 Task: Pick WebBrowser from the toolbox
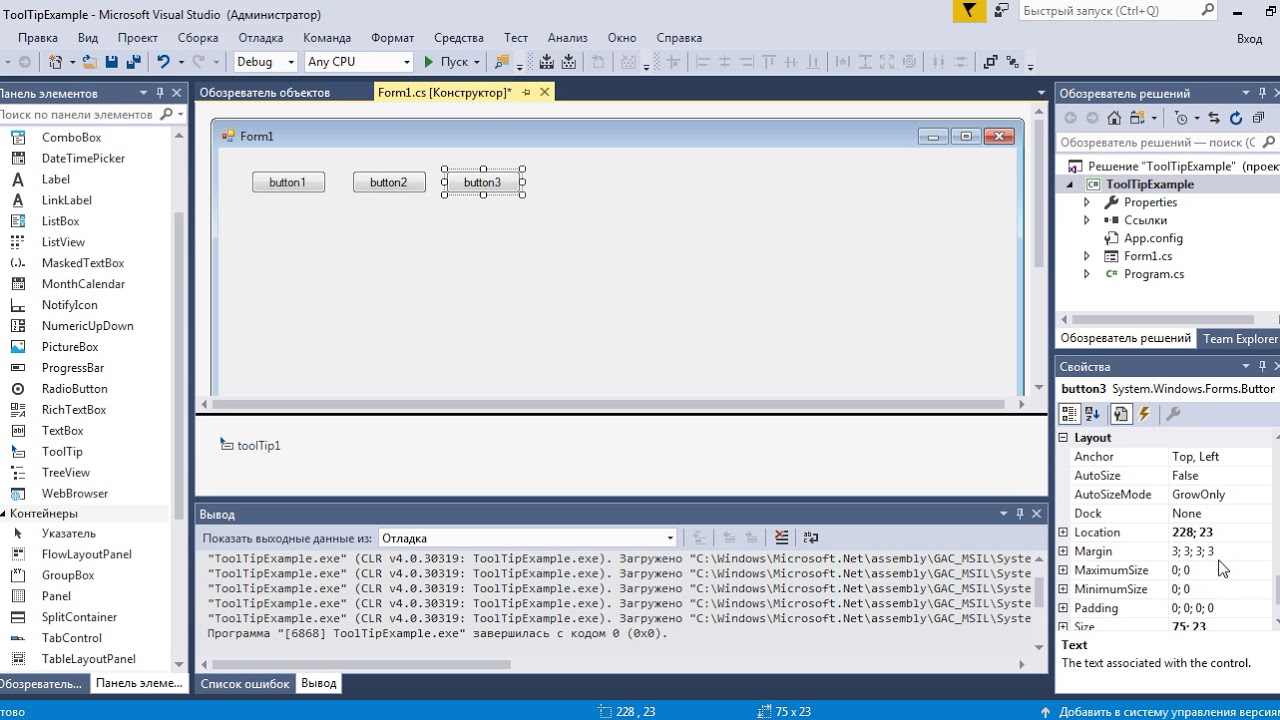(x=74, y=494)
